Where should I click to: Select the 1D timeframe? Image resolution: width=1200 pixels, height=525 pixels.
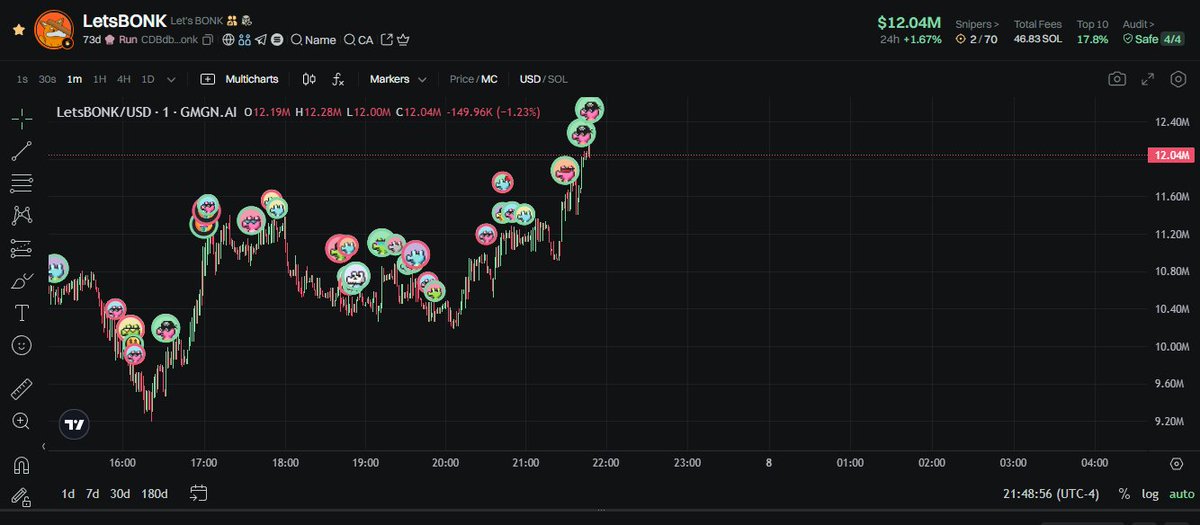(x=148, y=79)
